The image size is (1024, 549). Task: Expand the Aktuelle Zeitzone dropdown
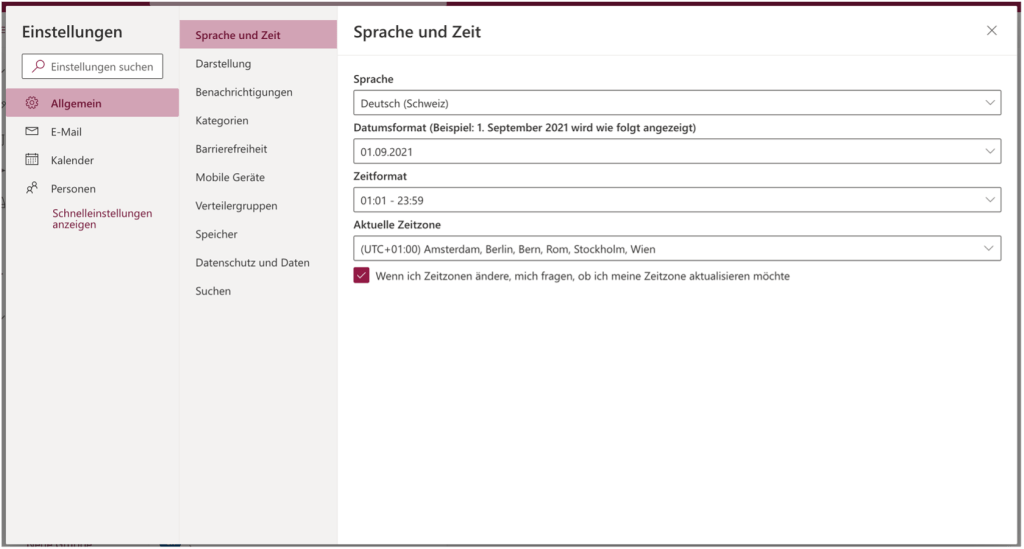[x=676, y=249]
